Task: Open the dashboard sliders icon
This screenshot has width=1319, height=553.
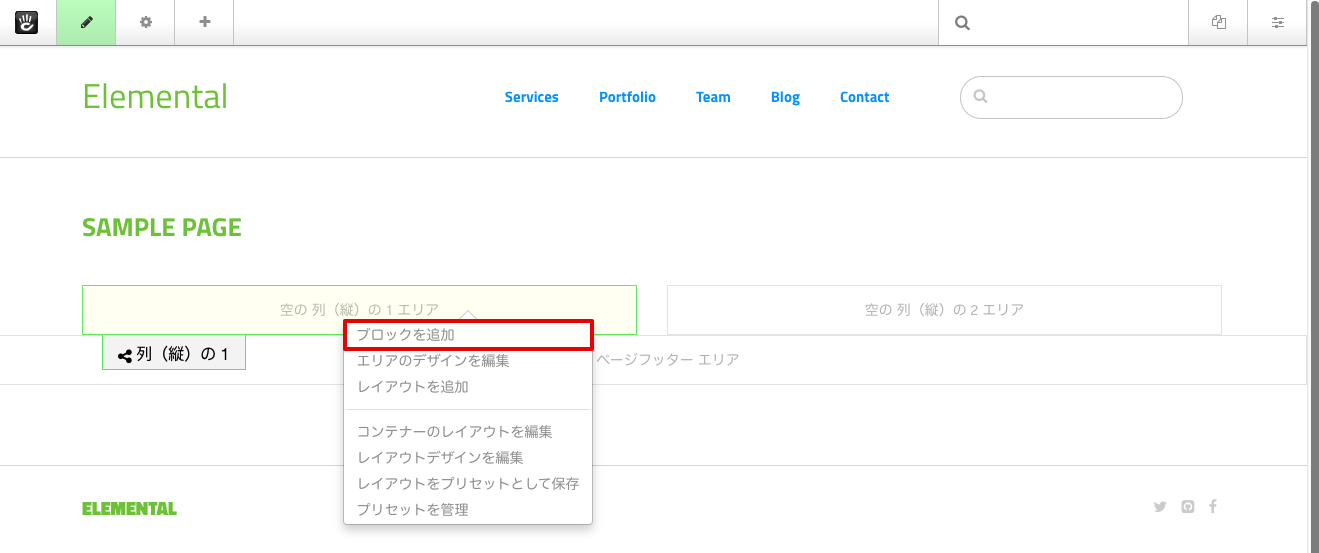Action: 1277,22
